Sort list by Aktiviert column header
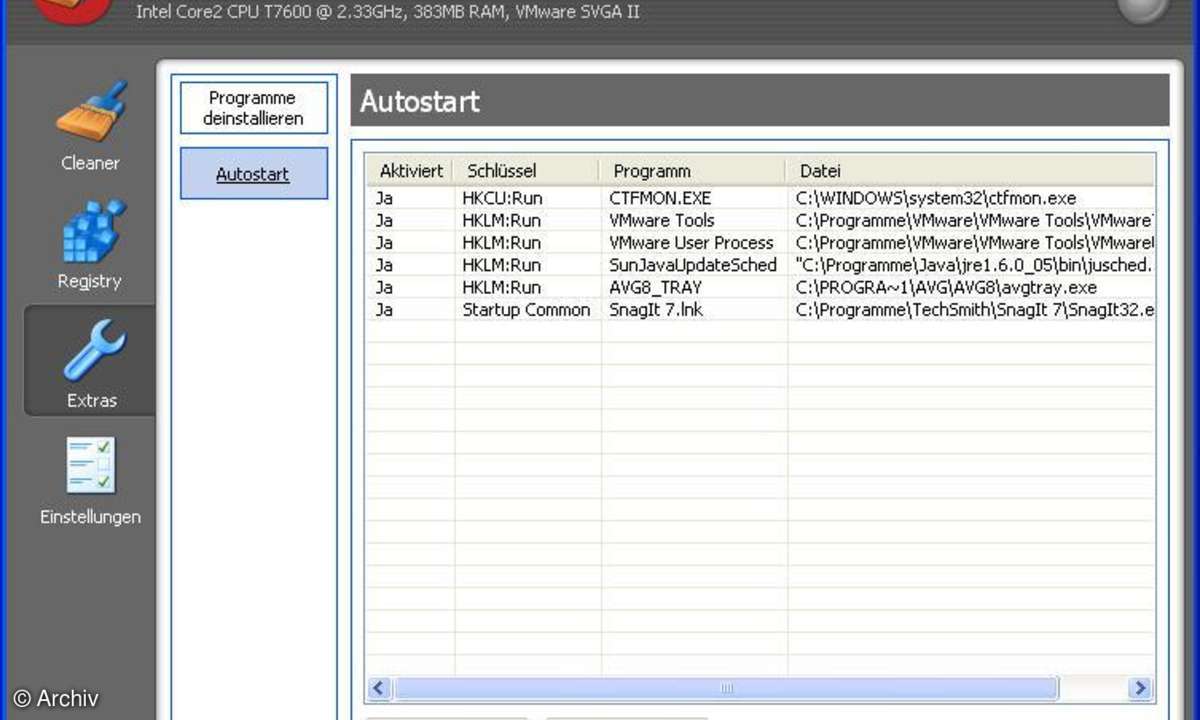This screenshot has width=1200, height=720. (x=410, y=171)
